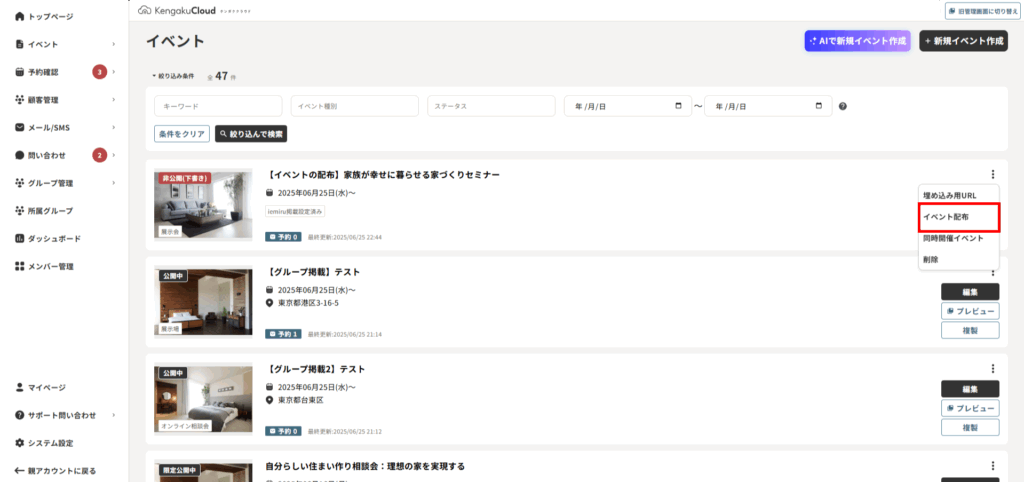Image resolution: width=1024 pixels, height=482 pixels.
Task: Select 削除 from the context menu
Action: tap(931, 260)
